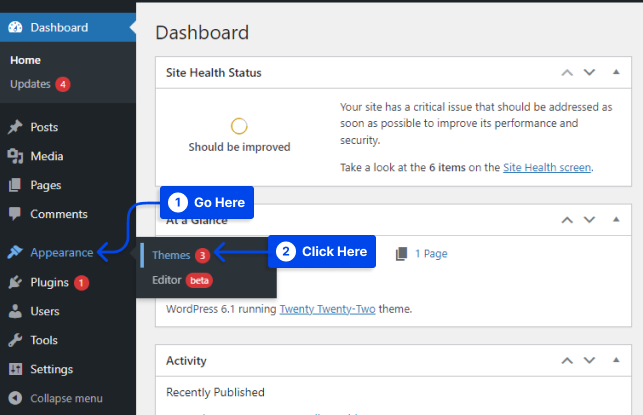Open Updates submenu item
Image resolution: width=643 pixels, height=415 pixels.
[x=30, y=84]
